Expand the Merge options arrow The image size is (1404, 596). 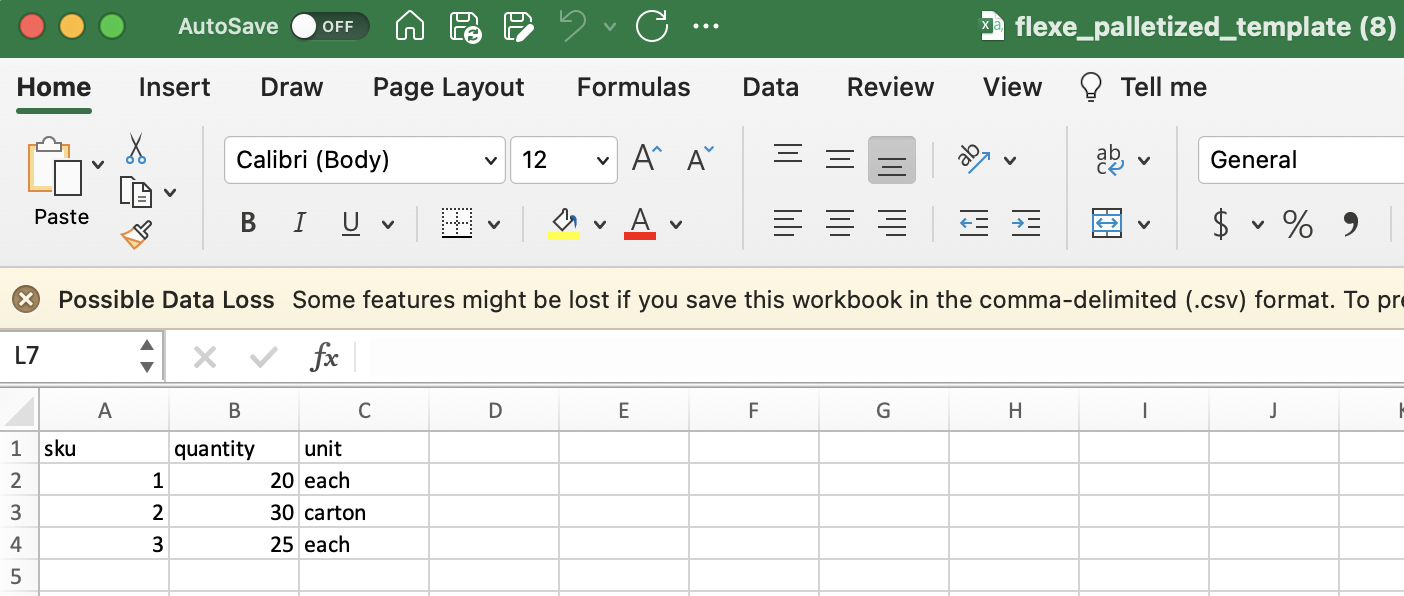pyautogui.click(x=1145, y=225)
